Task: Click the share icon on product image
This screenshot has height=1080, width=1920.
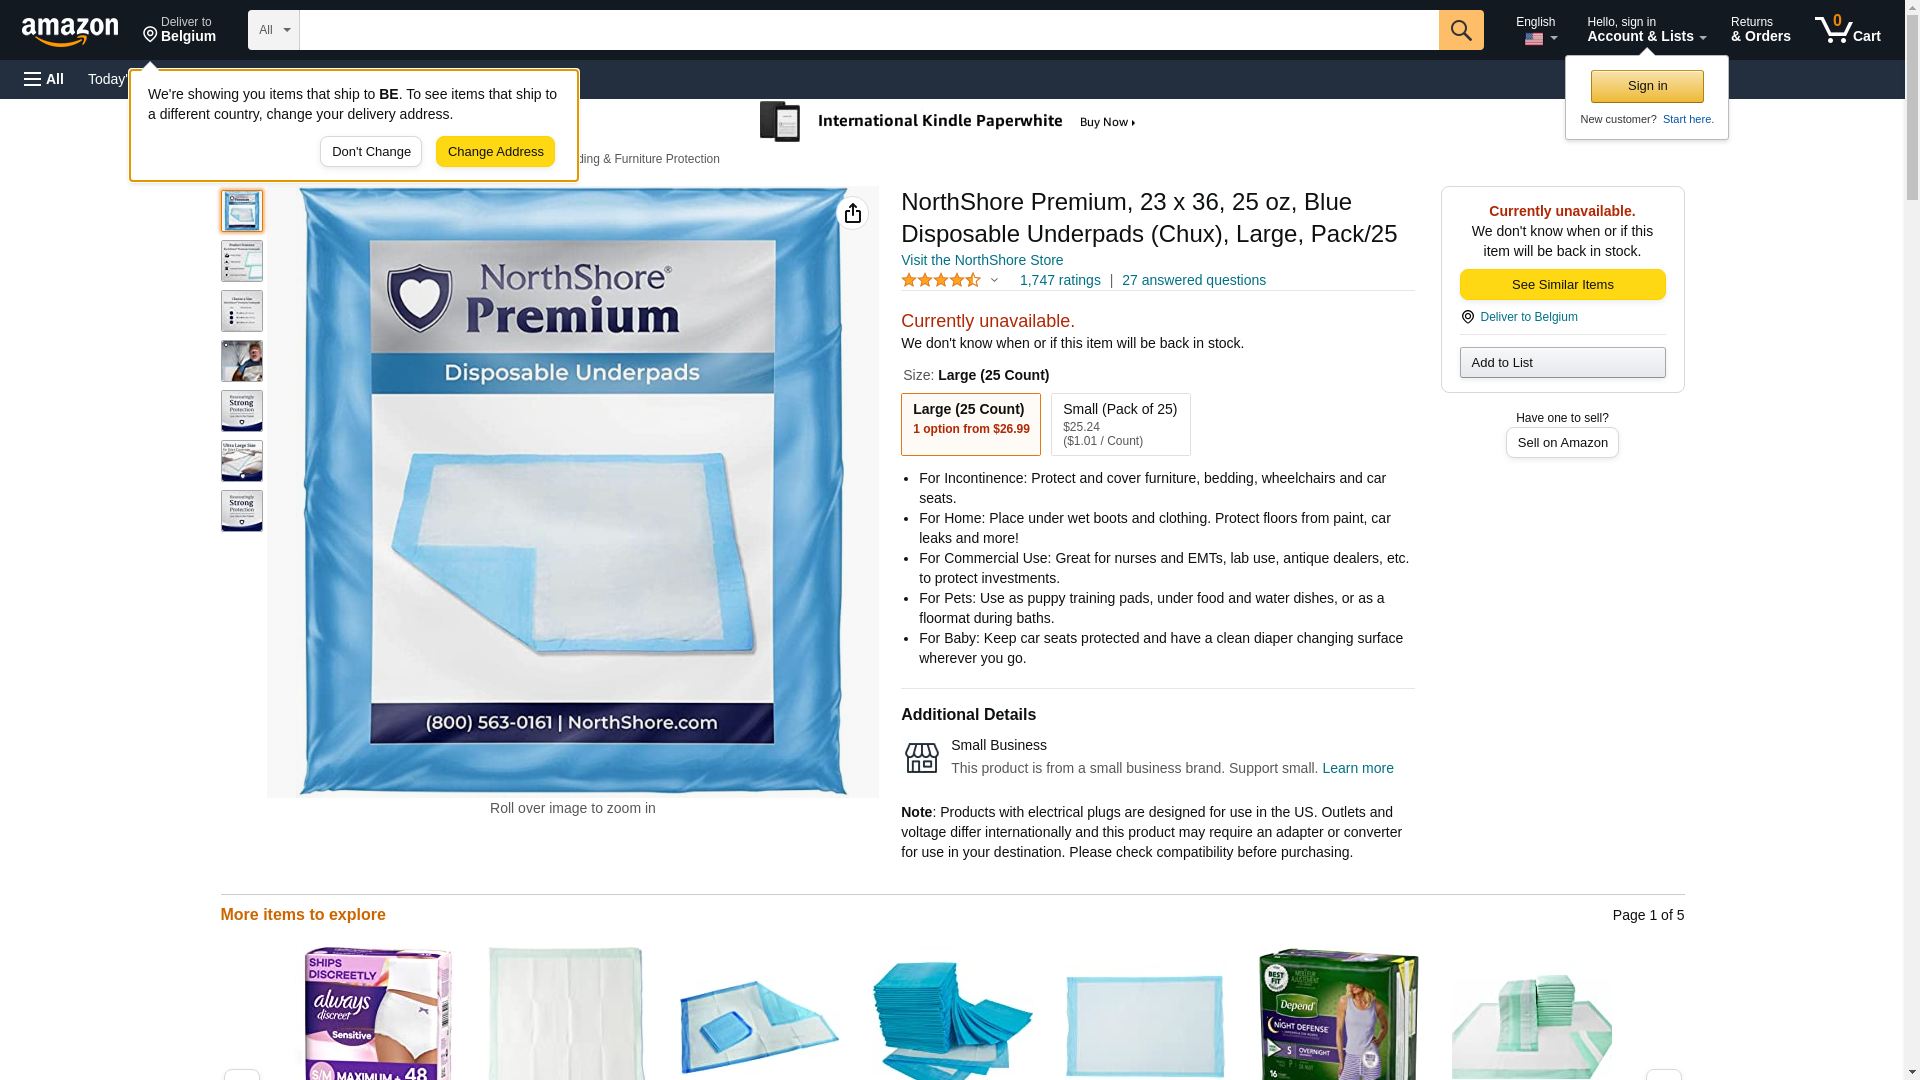Action: pyautogui.click(x=852, y=213)
